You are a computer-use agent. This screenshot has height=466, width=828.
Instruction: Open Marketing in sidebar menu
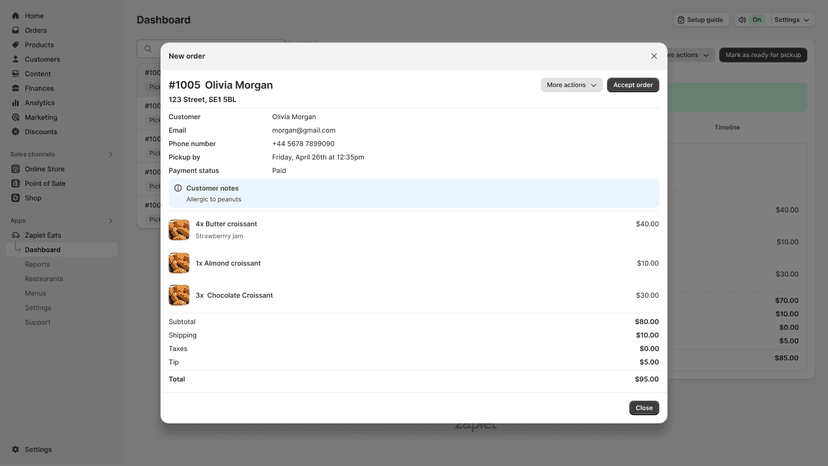pos(41,117)
